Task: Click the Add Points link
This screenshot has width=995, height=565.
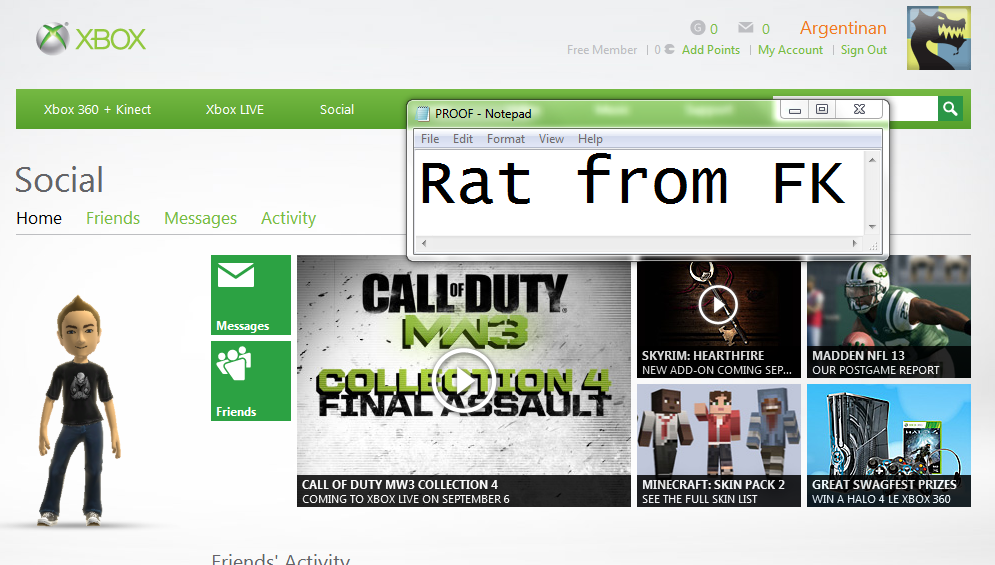Action: click(x=711, y=50)
